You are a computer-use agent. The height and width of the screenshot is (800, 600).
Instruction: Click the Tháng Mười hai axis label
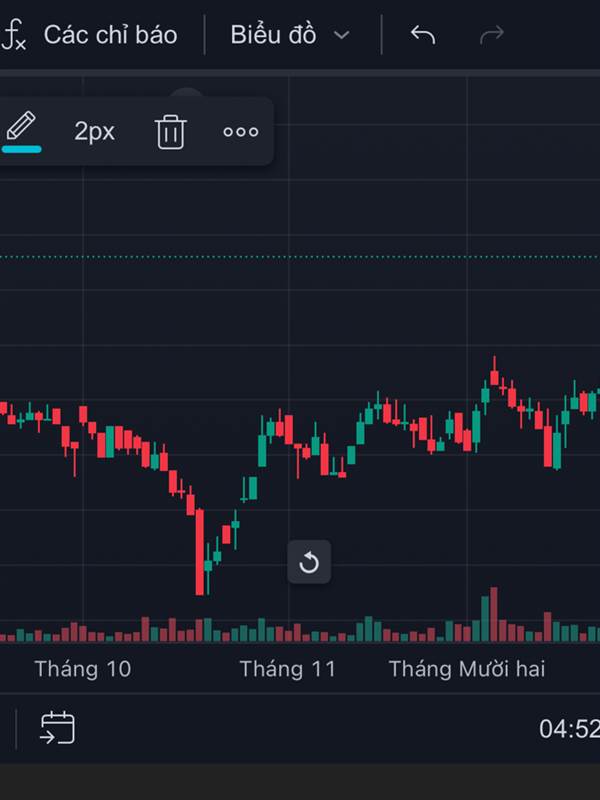467,669
